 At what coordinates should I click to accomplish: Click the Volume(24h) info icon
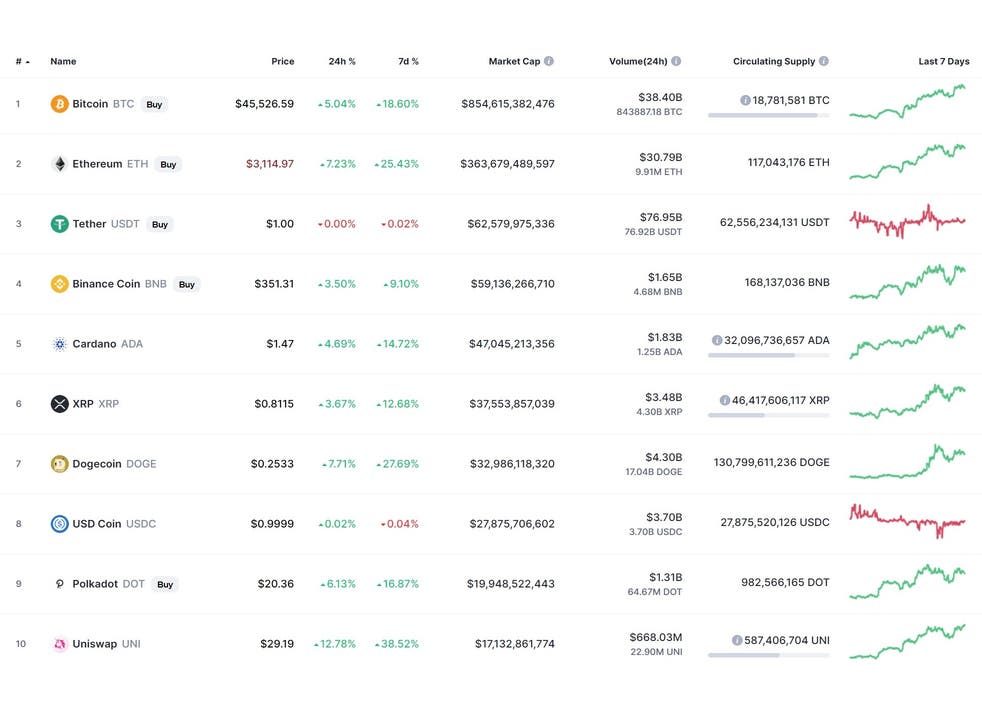pyautogui.click(x=676, y=61)
